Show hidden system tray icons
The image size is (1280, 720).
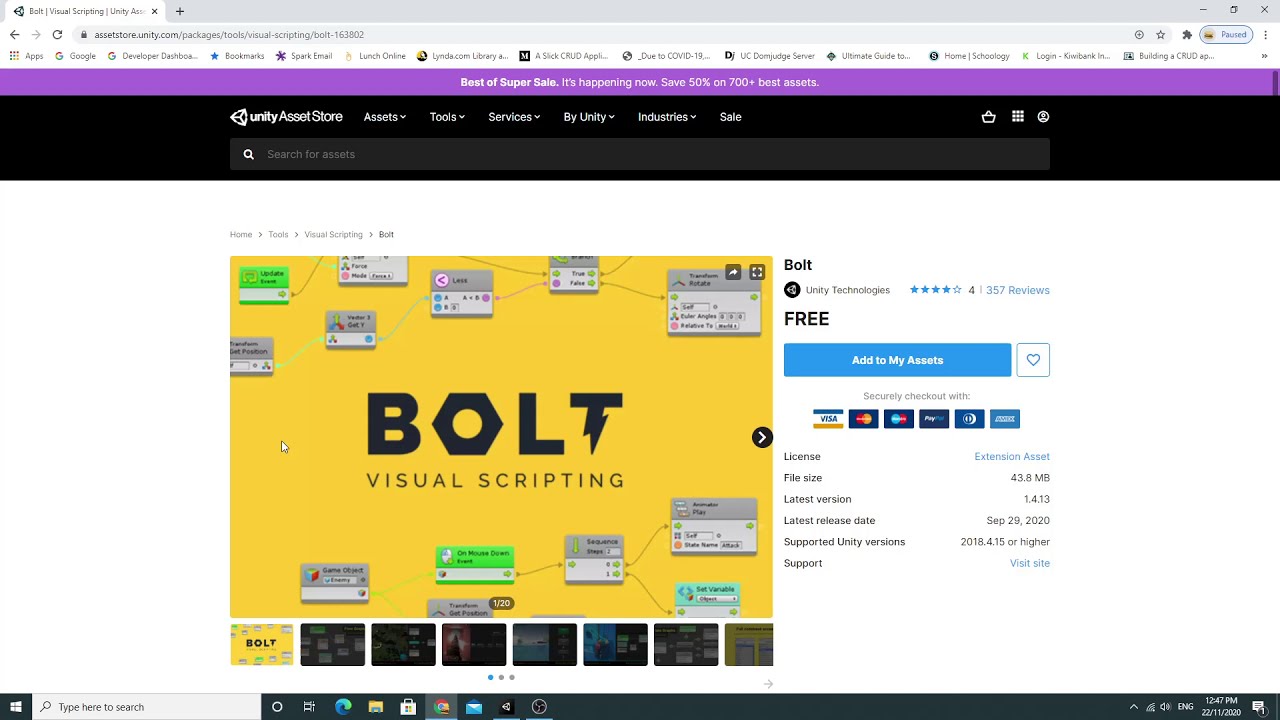tap(1133, 707)
